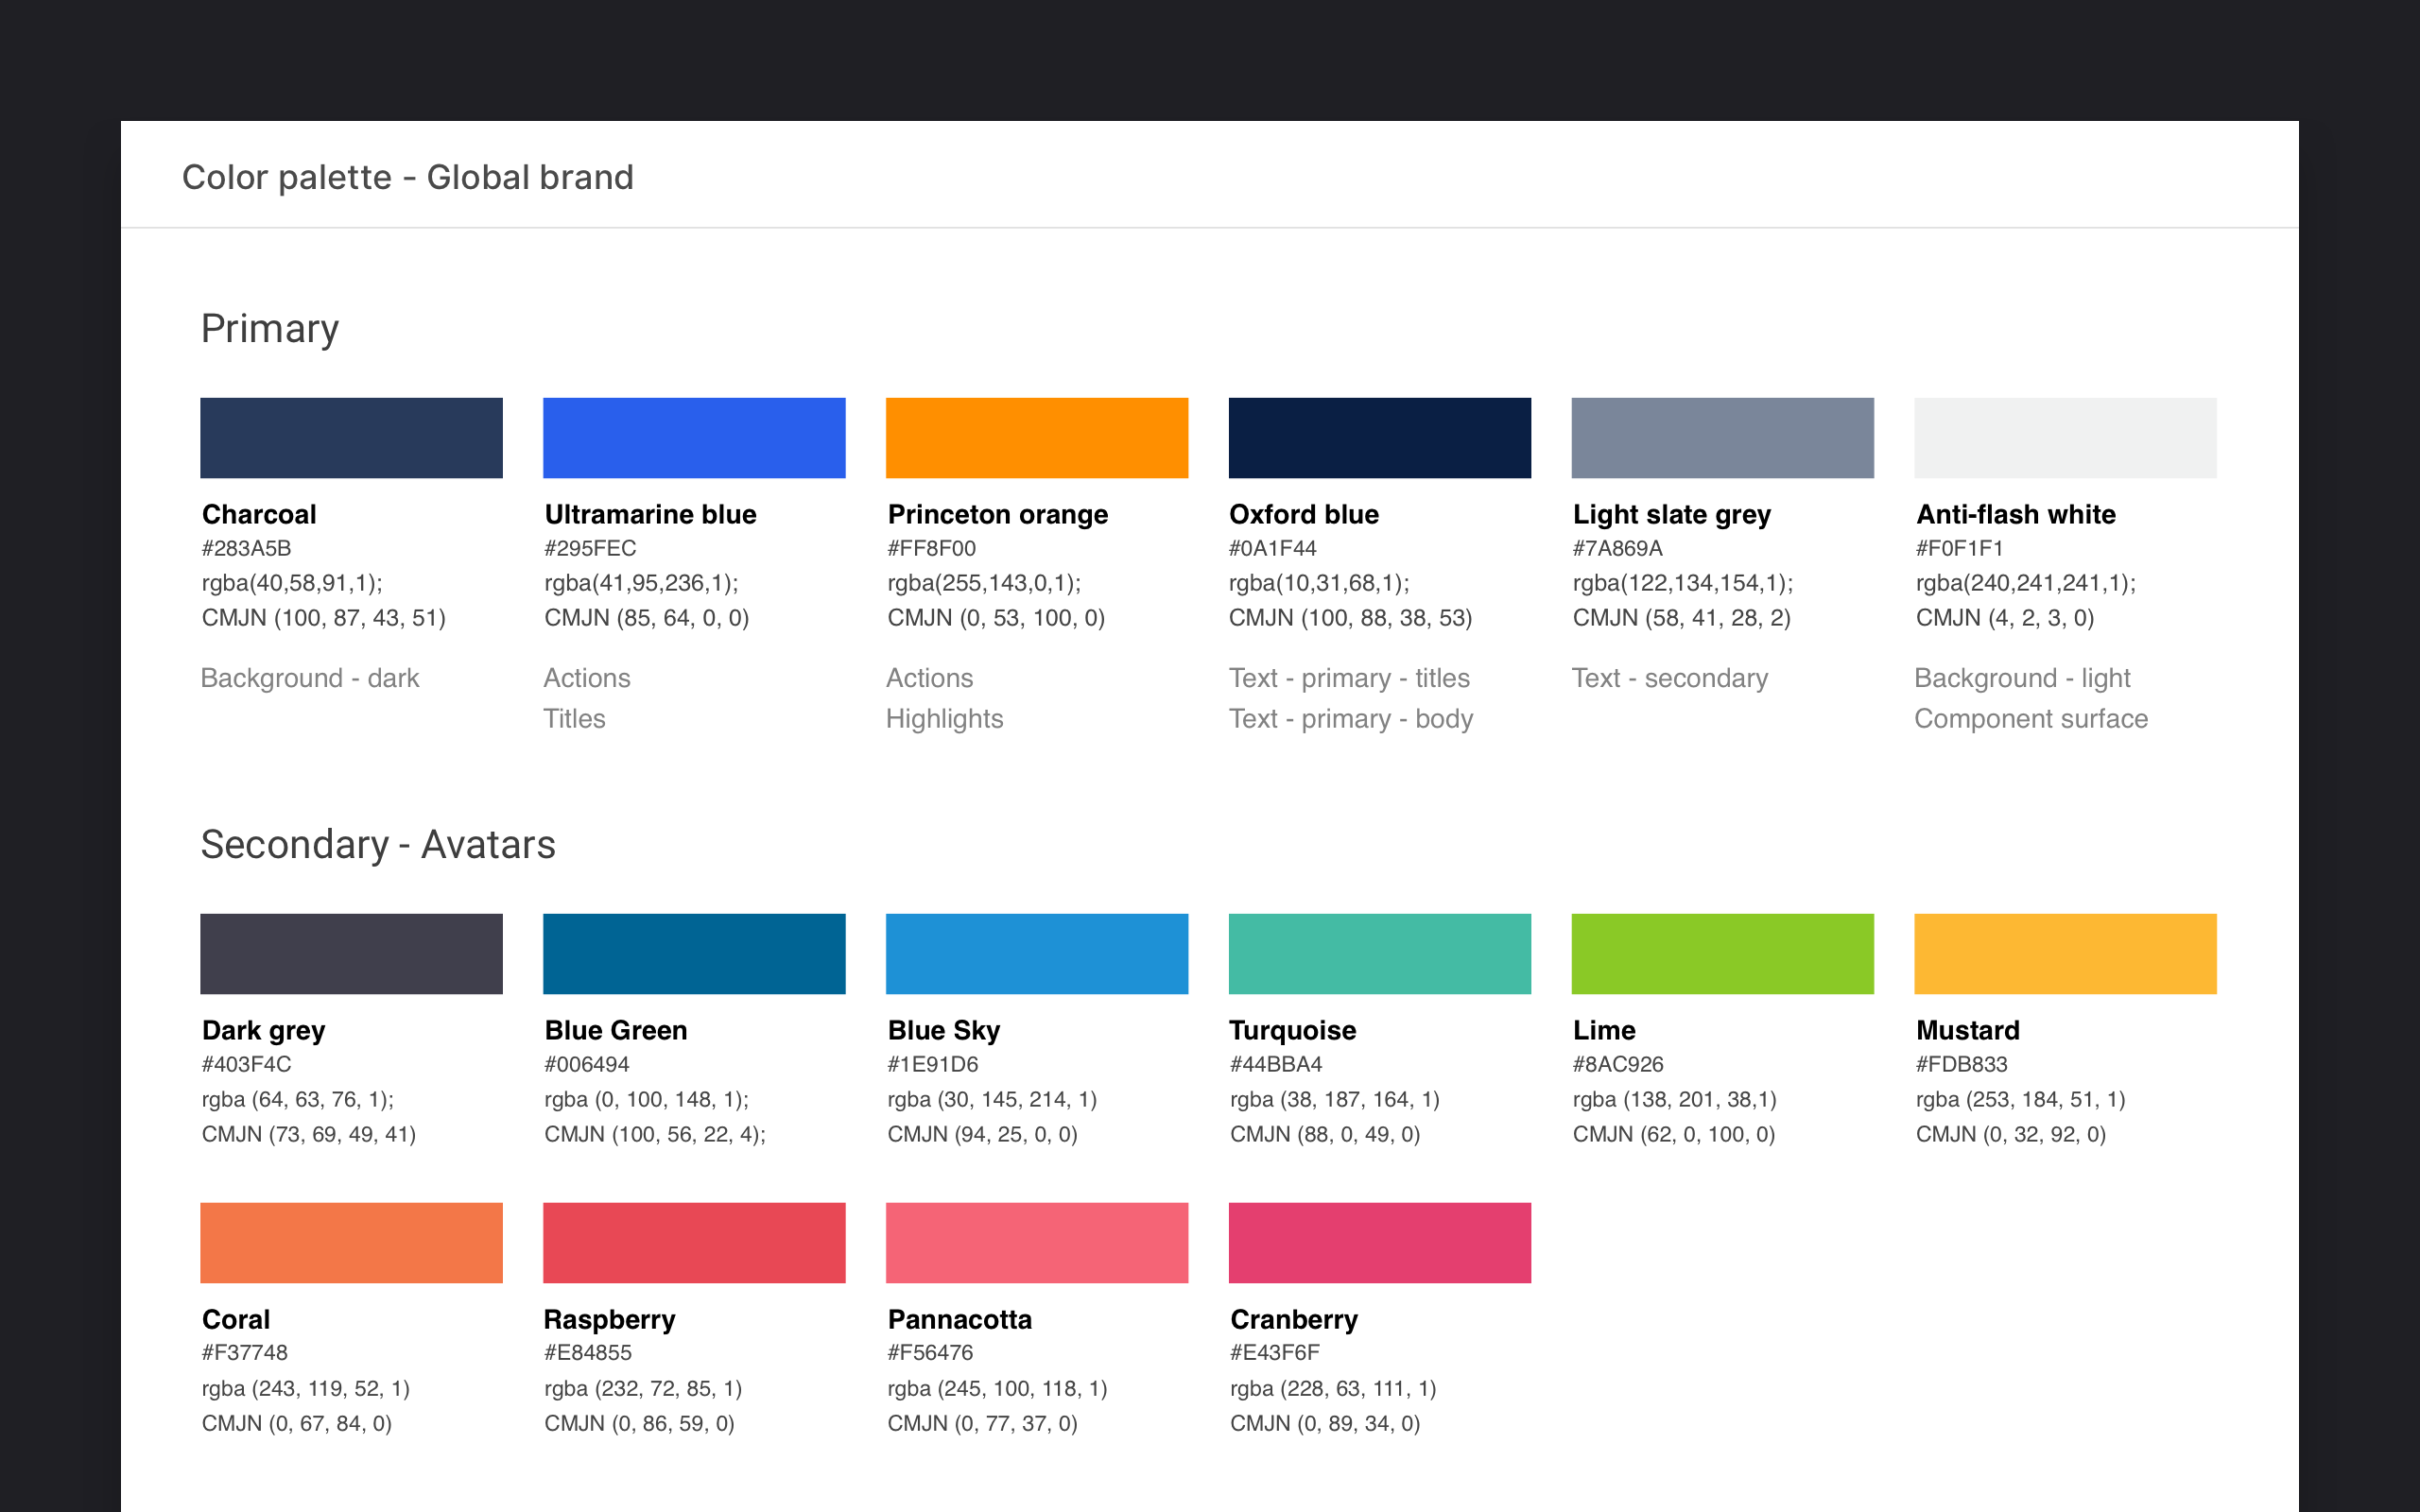
Task: Click the 'Anti-flash white' name
Action: coord(2016,514)
